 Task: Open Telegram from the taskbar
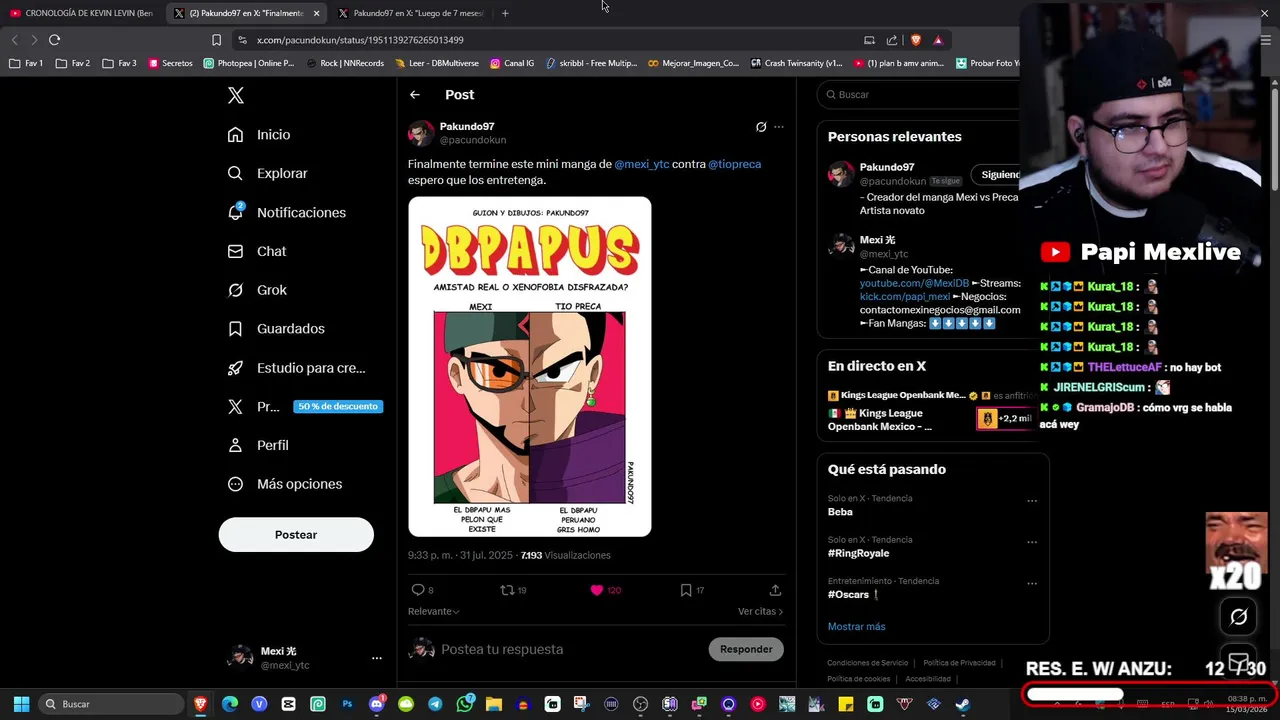(x=435, y=704)
